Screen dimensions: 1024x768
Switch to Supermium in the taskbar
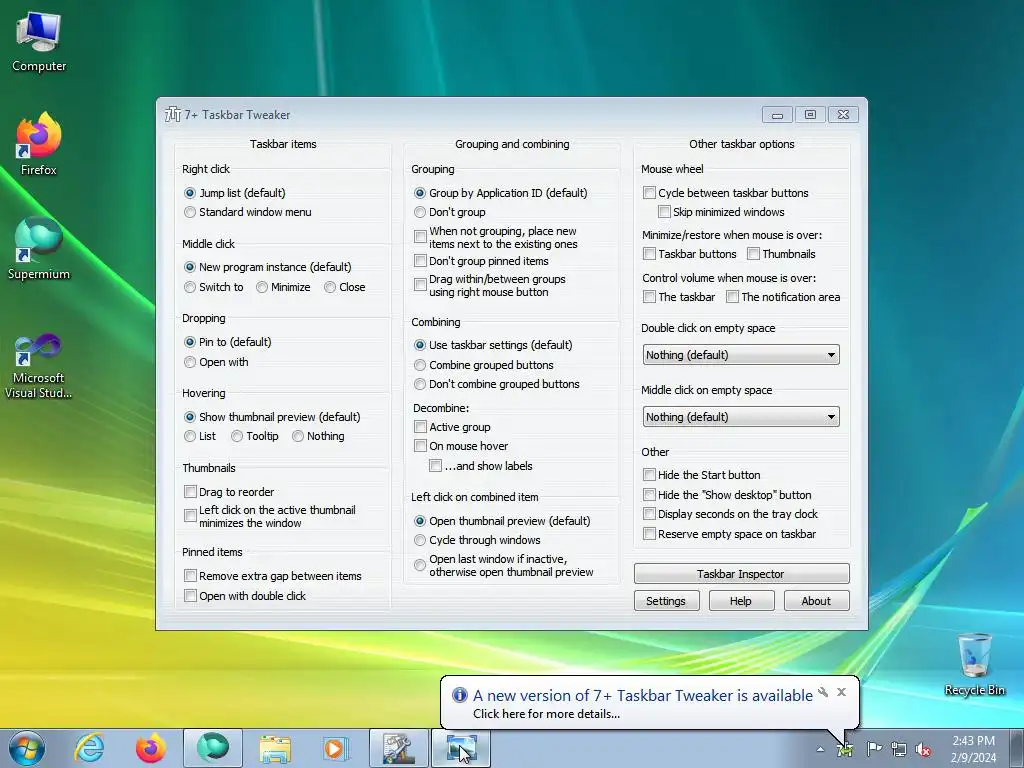213,748
